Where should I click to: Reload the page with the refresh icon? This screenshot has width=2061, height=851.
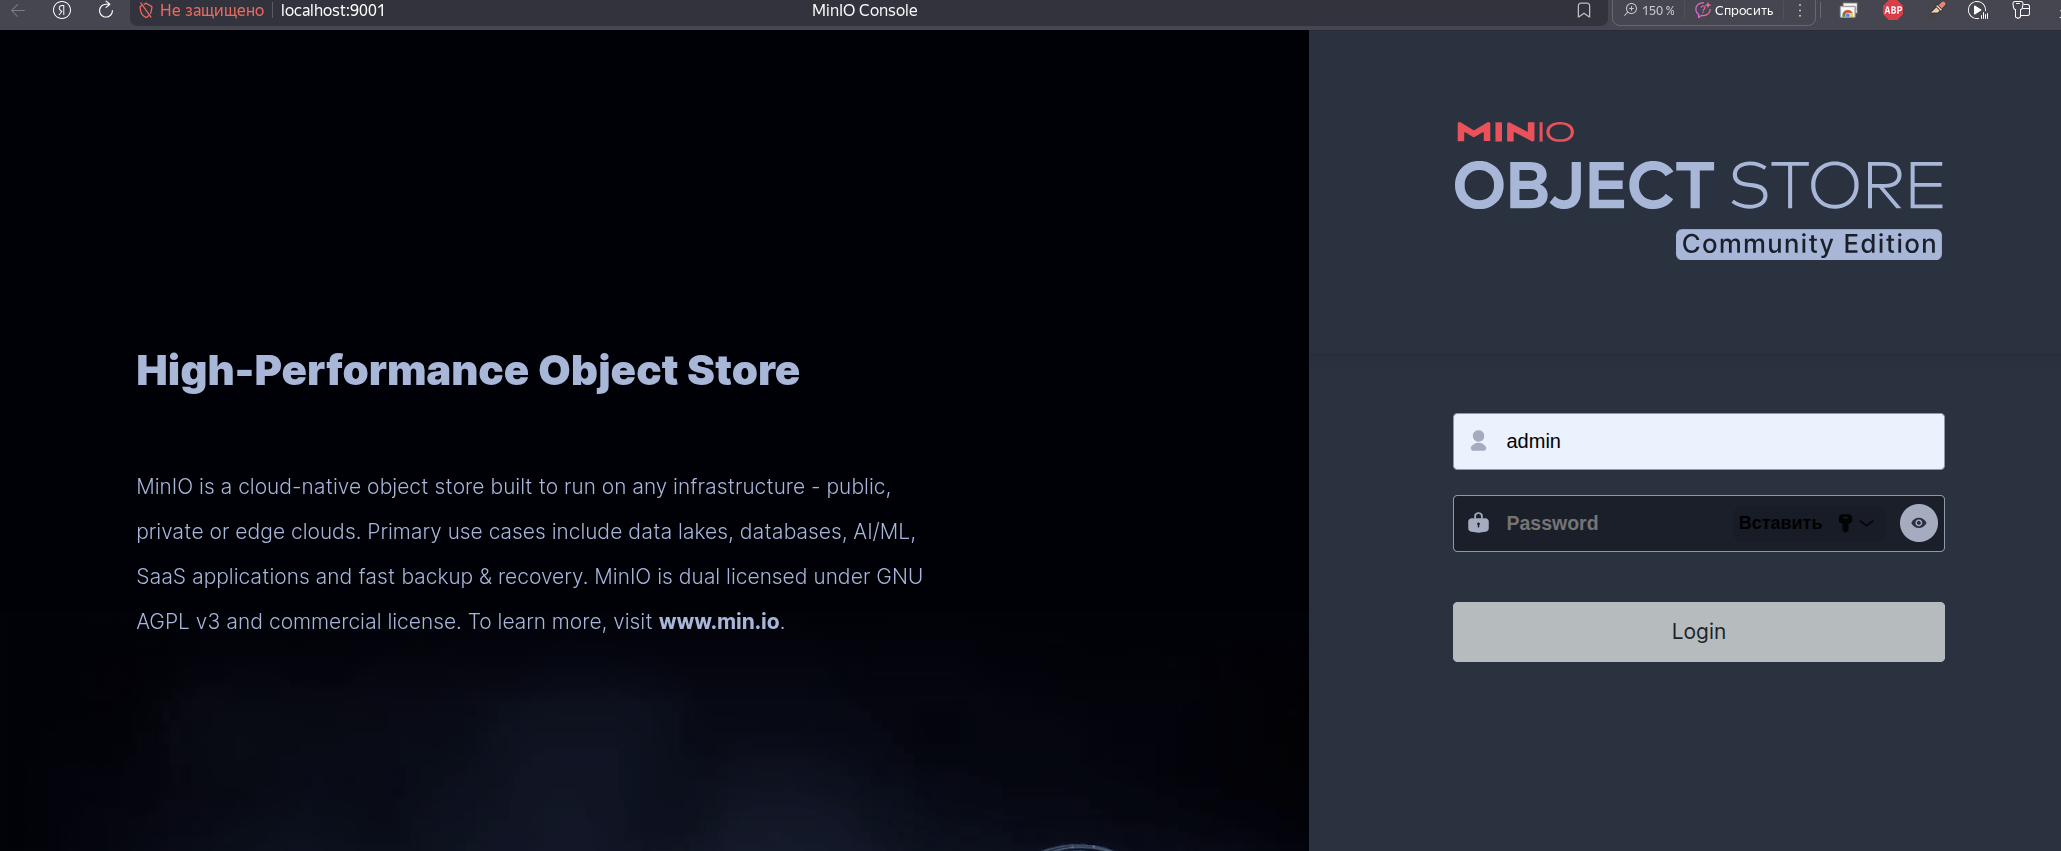106,11
